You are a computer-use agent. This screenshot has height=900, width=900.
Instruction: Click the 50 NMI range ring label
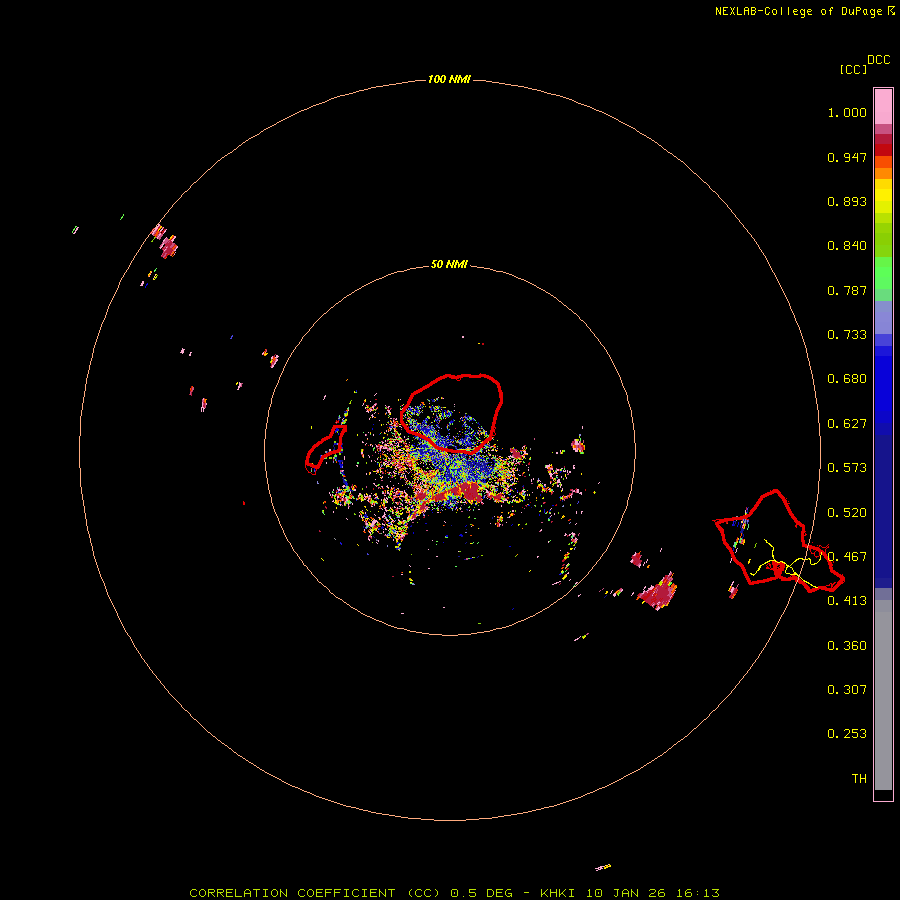449,264
